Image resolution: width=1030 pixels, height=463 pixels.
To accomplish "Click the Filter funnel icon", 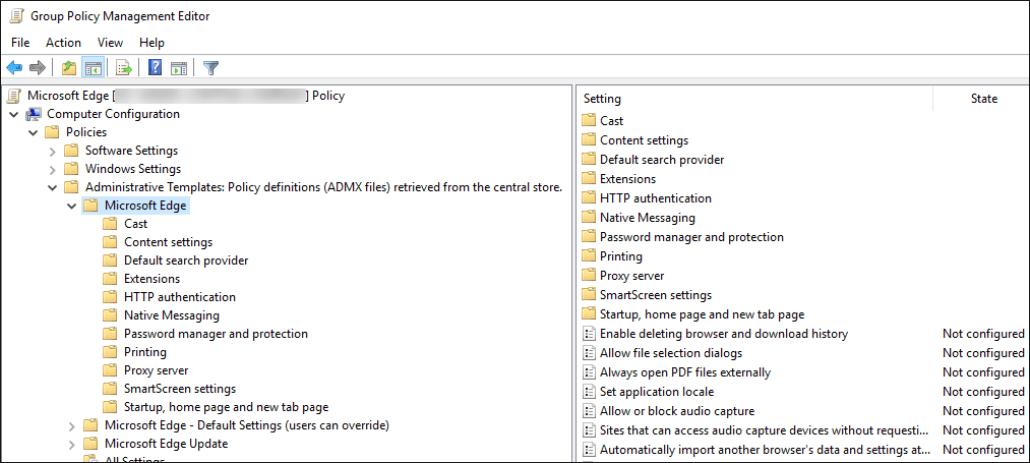I will point(211,68).
